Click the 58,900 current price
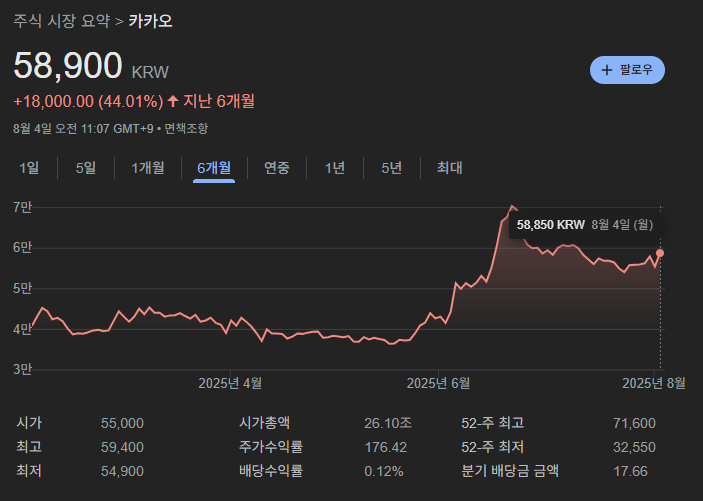The height and width of the screenshot is (501, 703). pos(68,65)
